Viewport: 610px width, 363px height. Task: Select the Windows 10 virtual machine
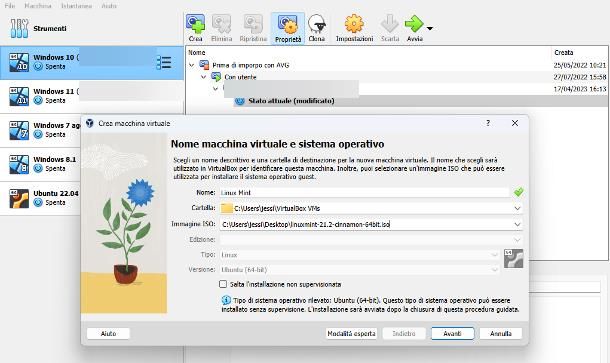click(92, 63)
